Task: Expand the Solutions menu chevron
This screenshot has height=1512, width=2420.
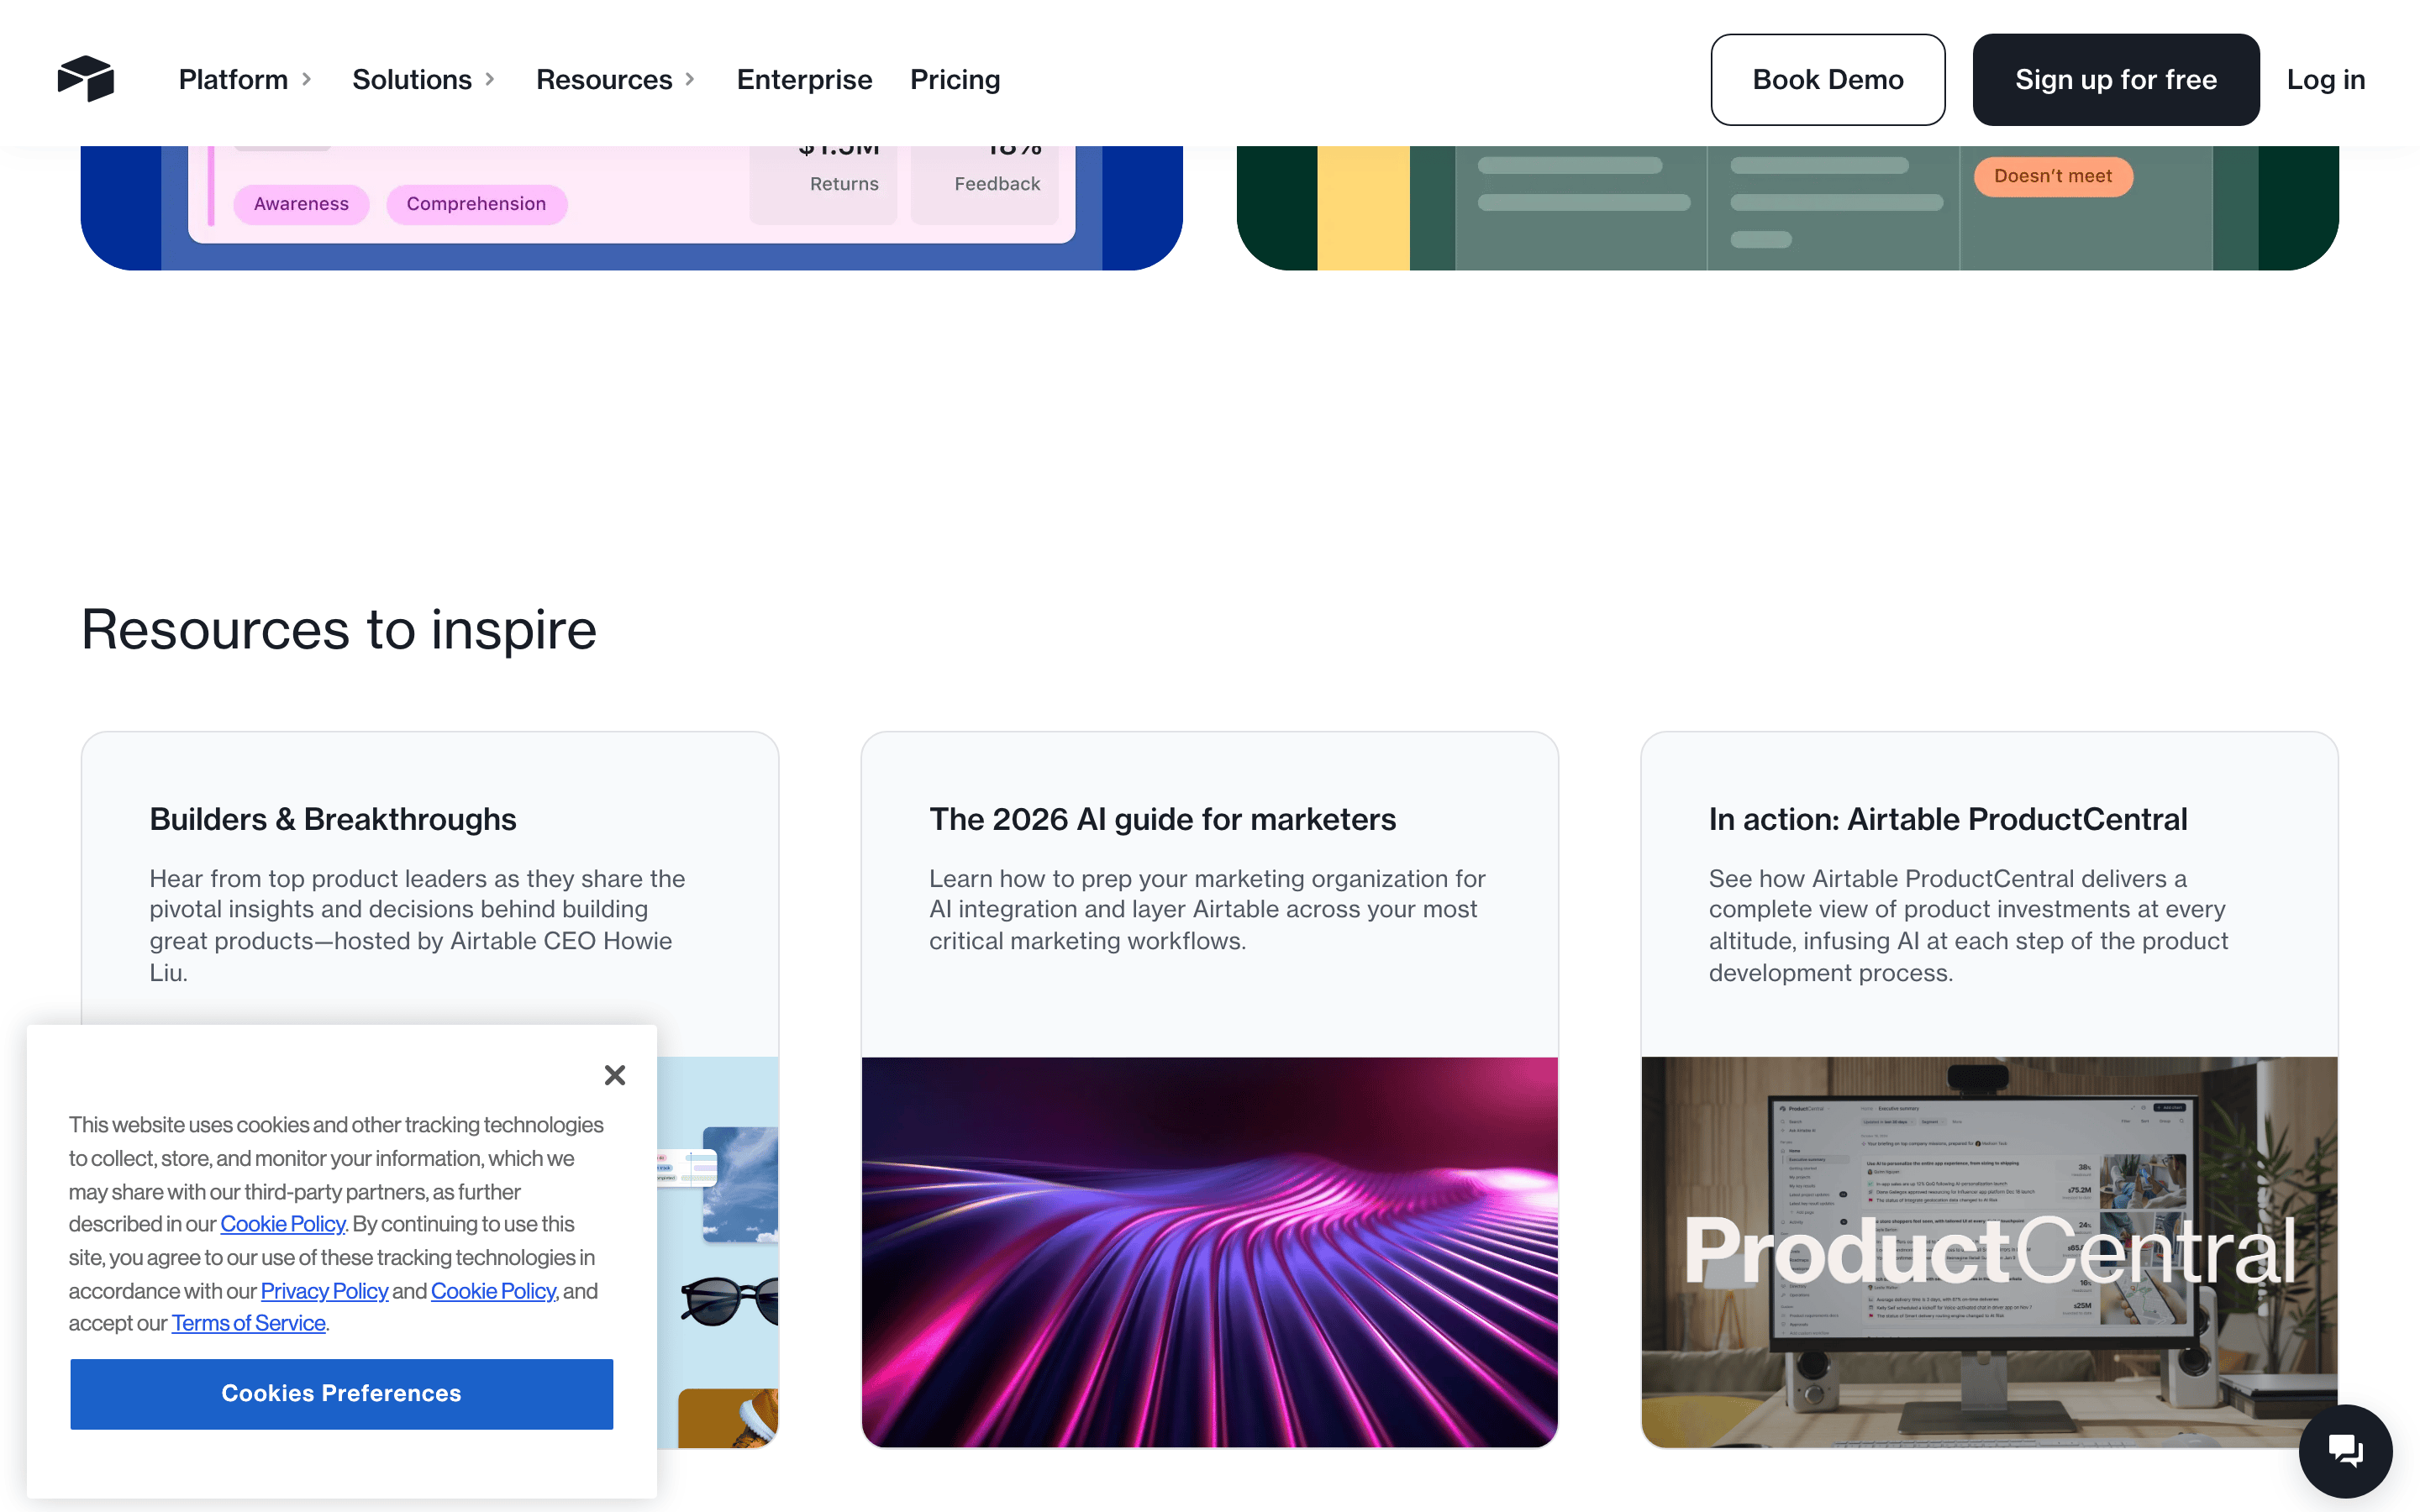Action: click(x=490, y=79)
